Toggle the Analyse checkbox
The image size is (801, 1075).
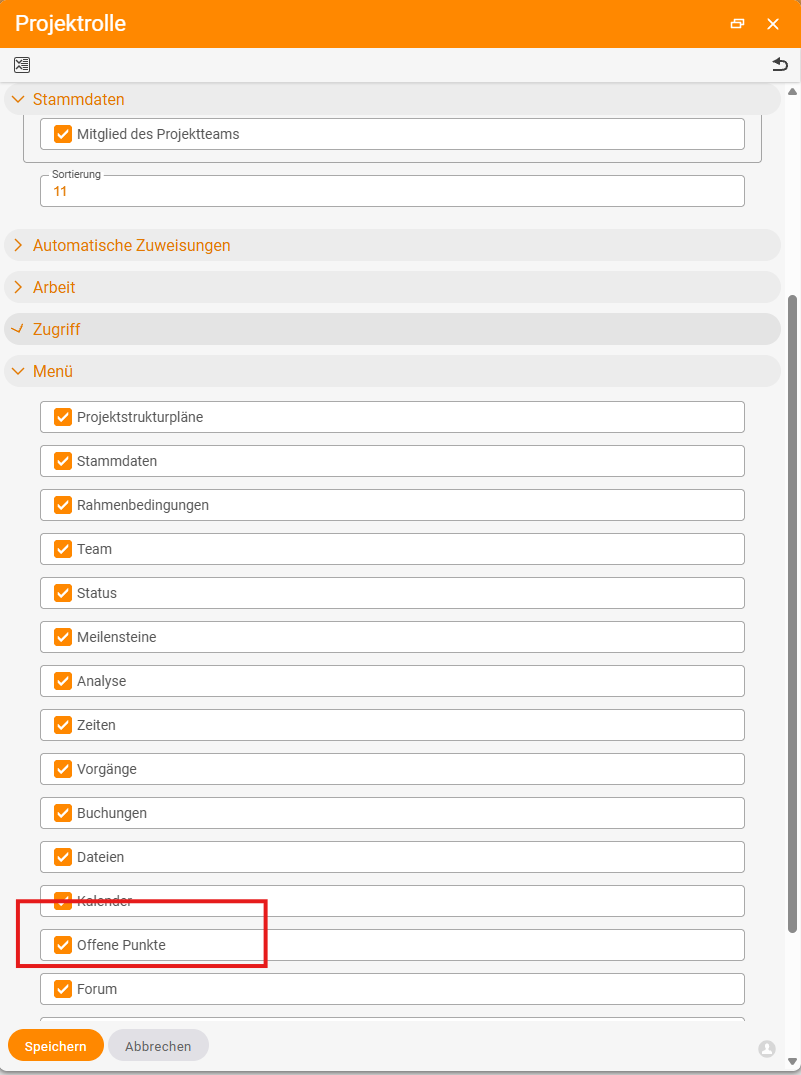(62, 681)
